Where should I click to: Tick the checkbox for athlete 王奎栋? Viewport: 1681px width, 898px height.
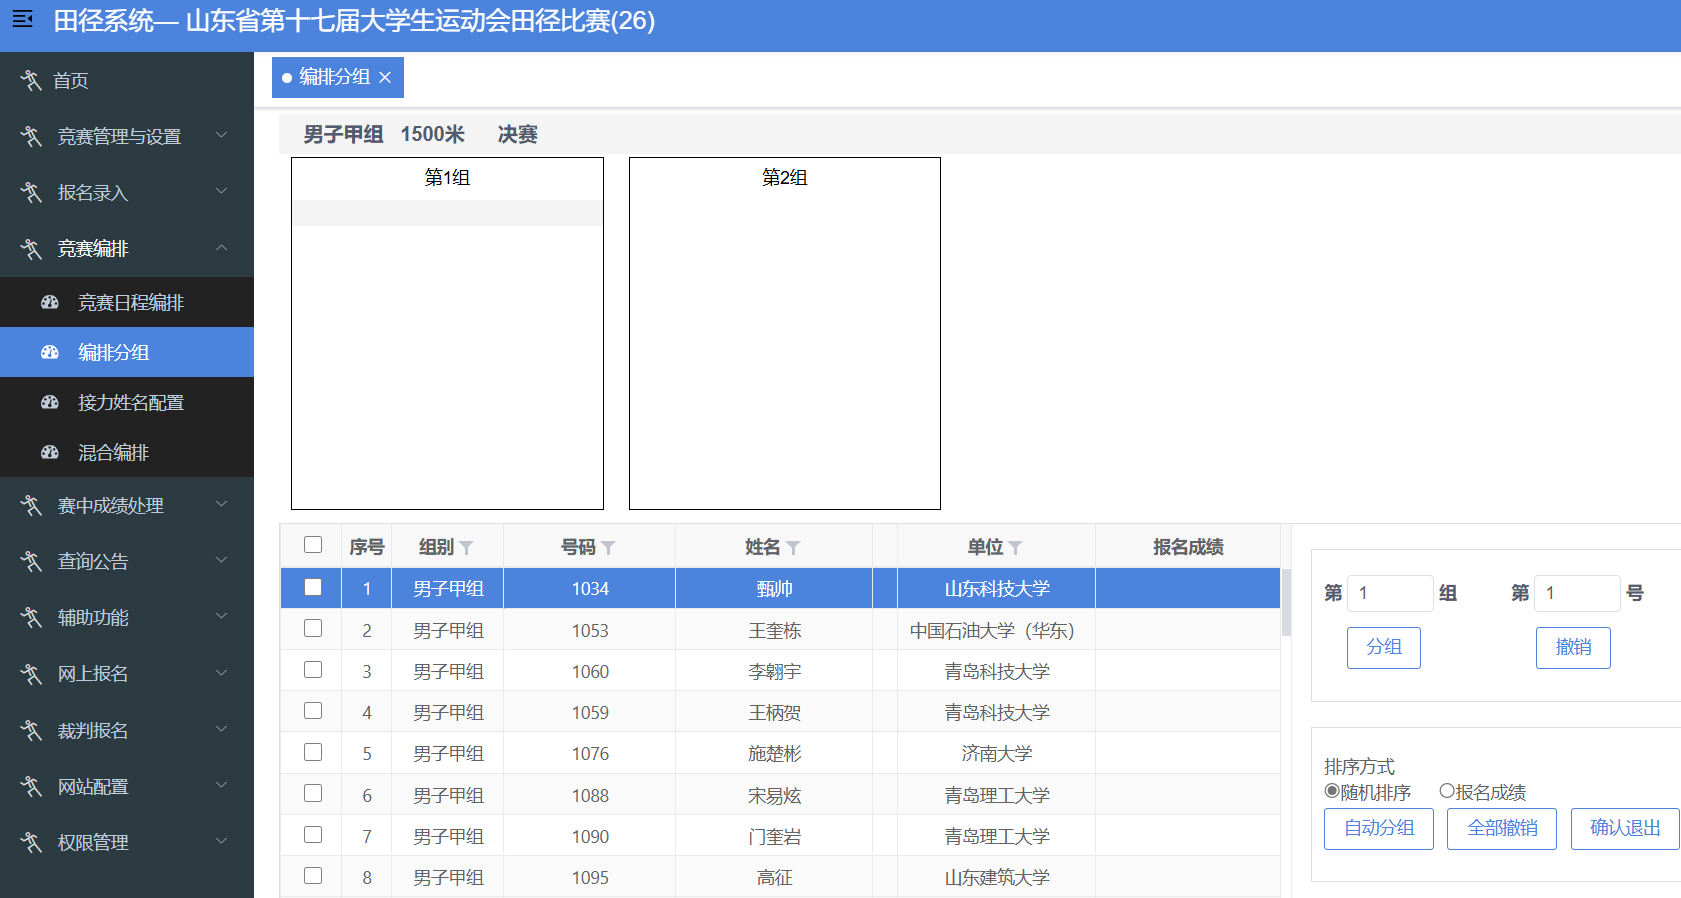click(x=313, y=628)
